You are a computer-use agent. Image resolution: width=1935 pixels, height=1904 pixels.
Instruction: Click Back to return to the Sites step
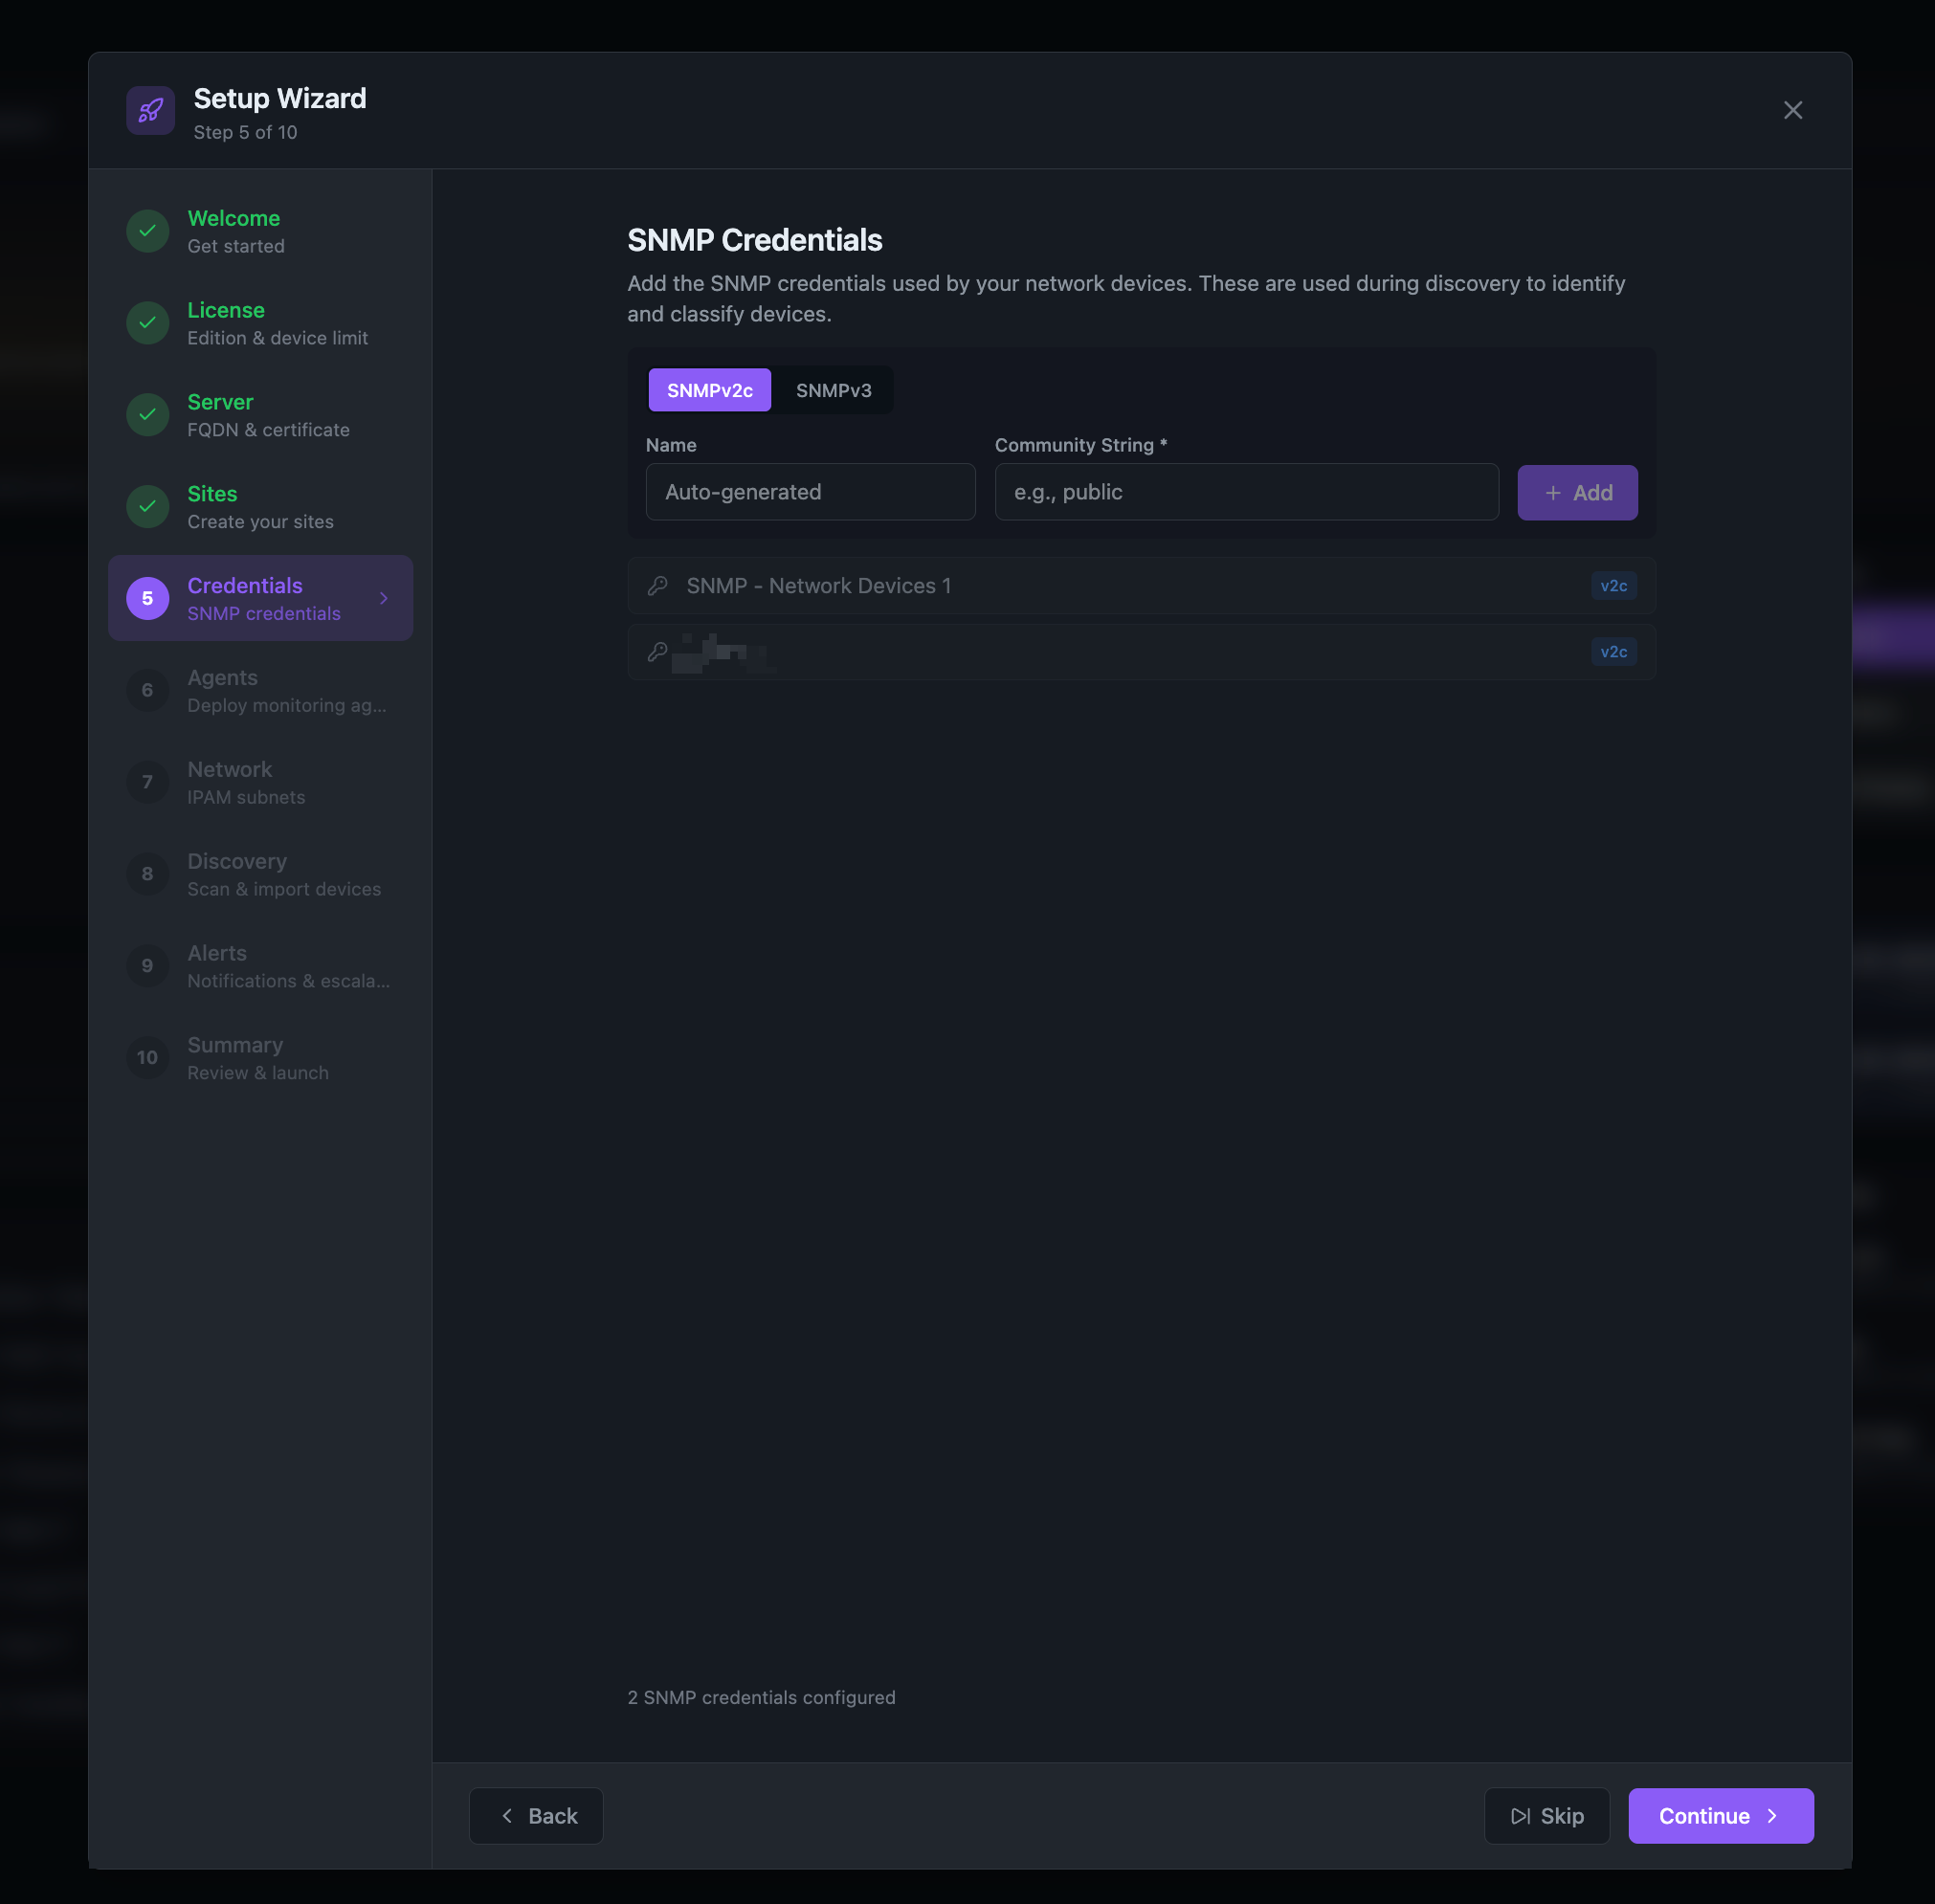536,1815
